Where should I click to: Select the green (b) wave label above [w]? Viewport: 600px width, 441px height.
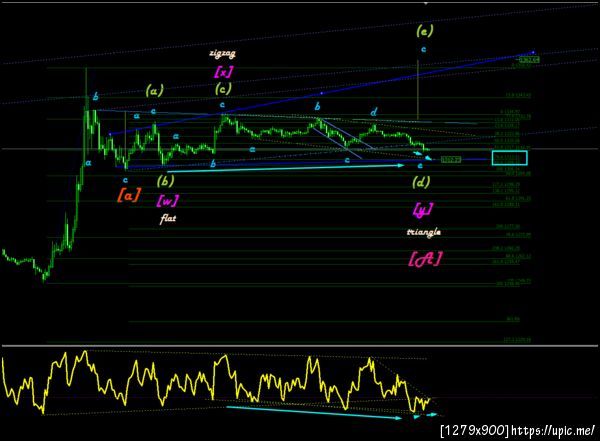click(x=165, y=180)
